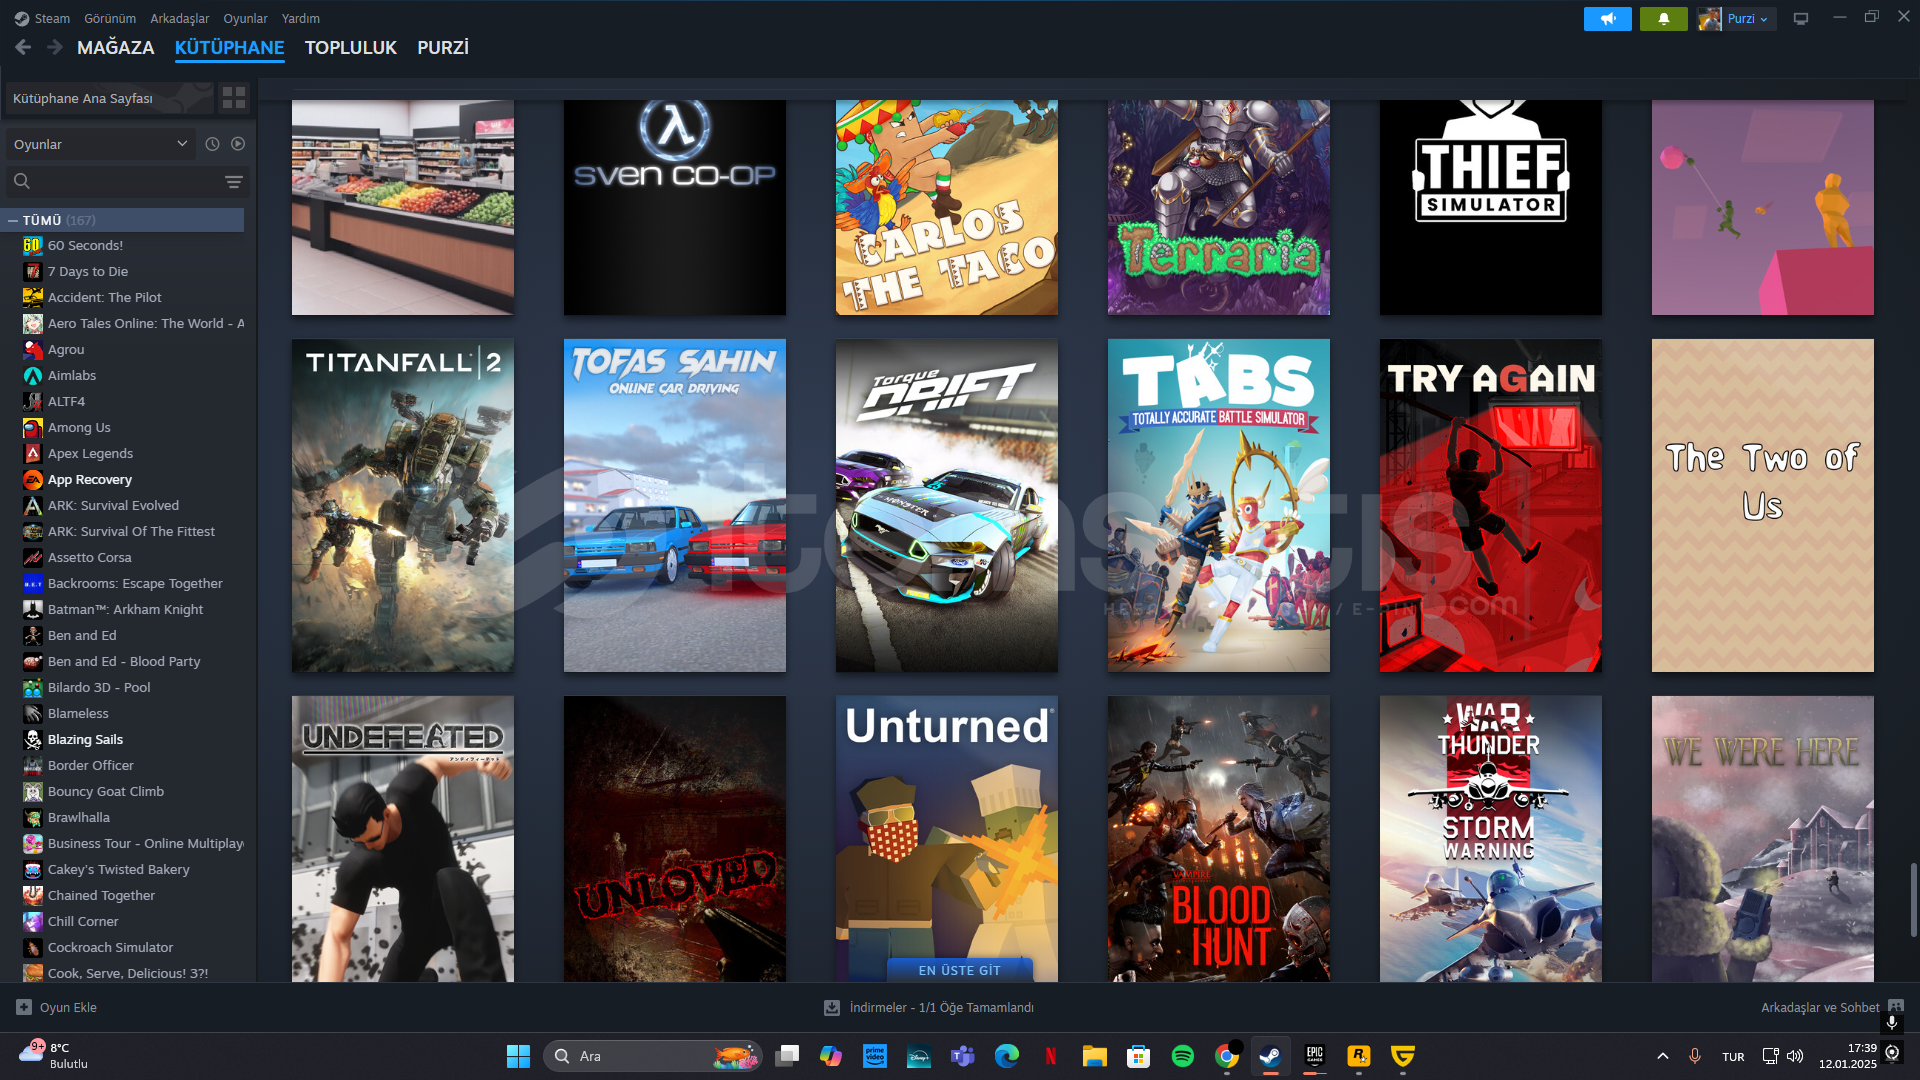Click the Add Game plus icon
Screen dimensions: 1920x1080
click(x=24, y=1007)
